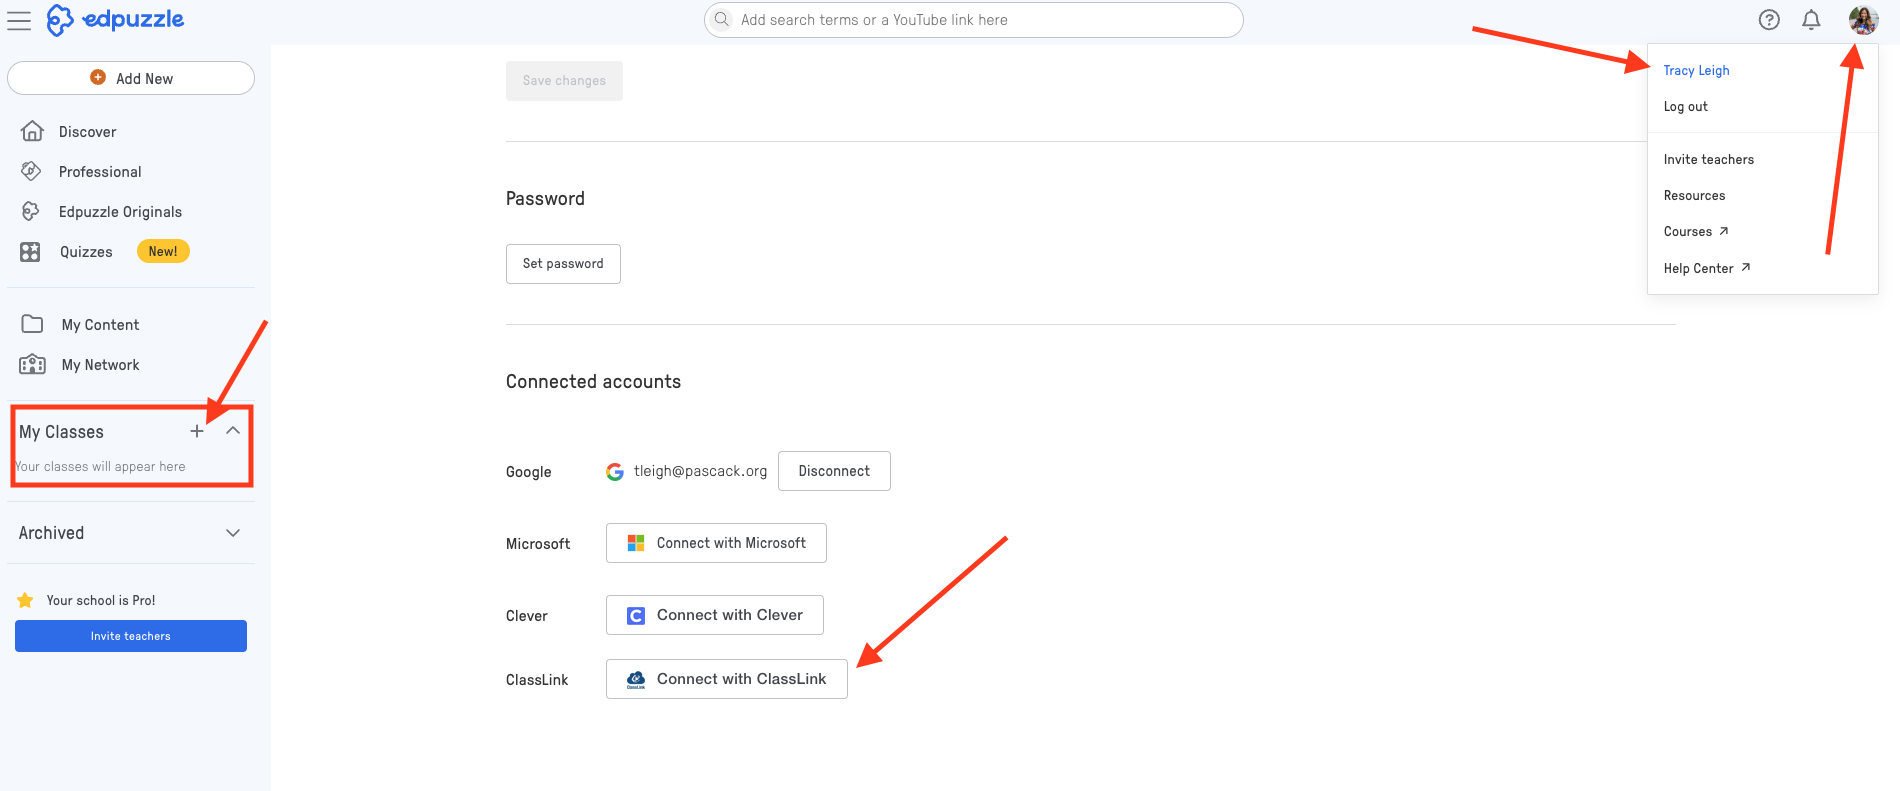Screen dimensions: 1900x791
Task: Open Discover in the sidebar
Action: pyautogui.click(x=87, y=132)
